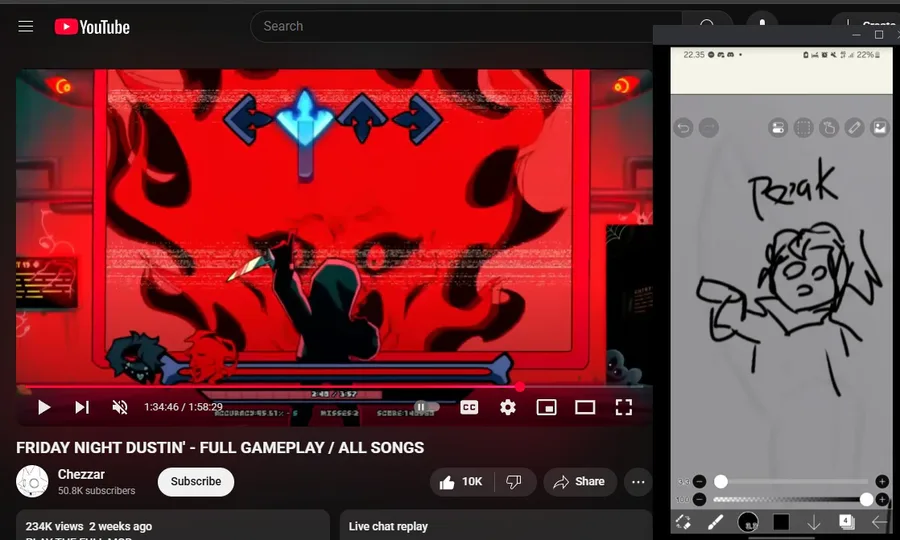
Task: Open the round brush size preview
Action: click(748, 522)
